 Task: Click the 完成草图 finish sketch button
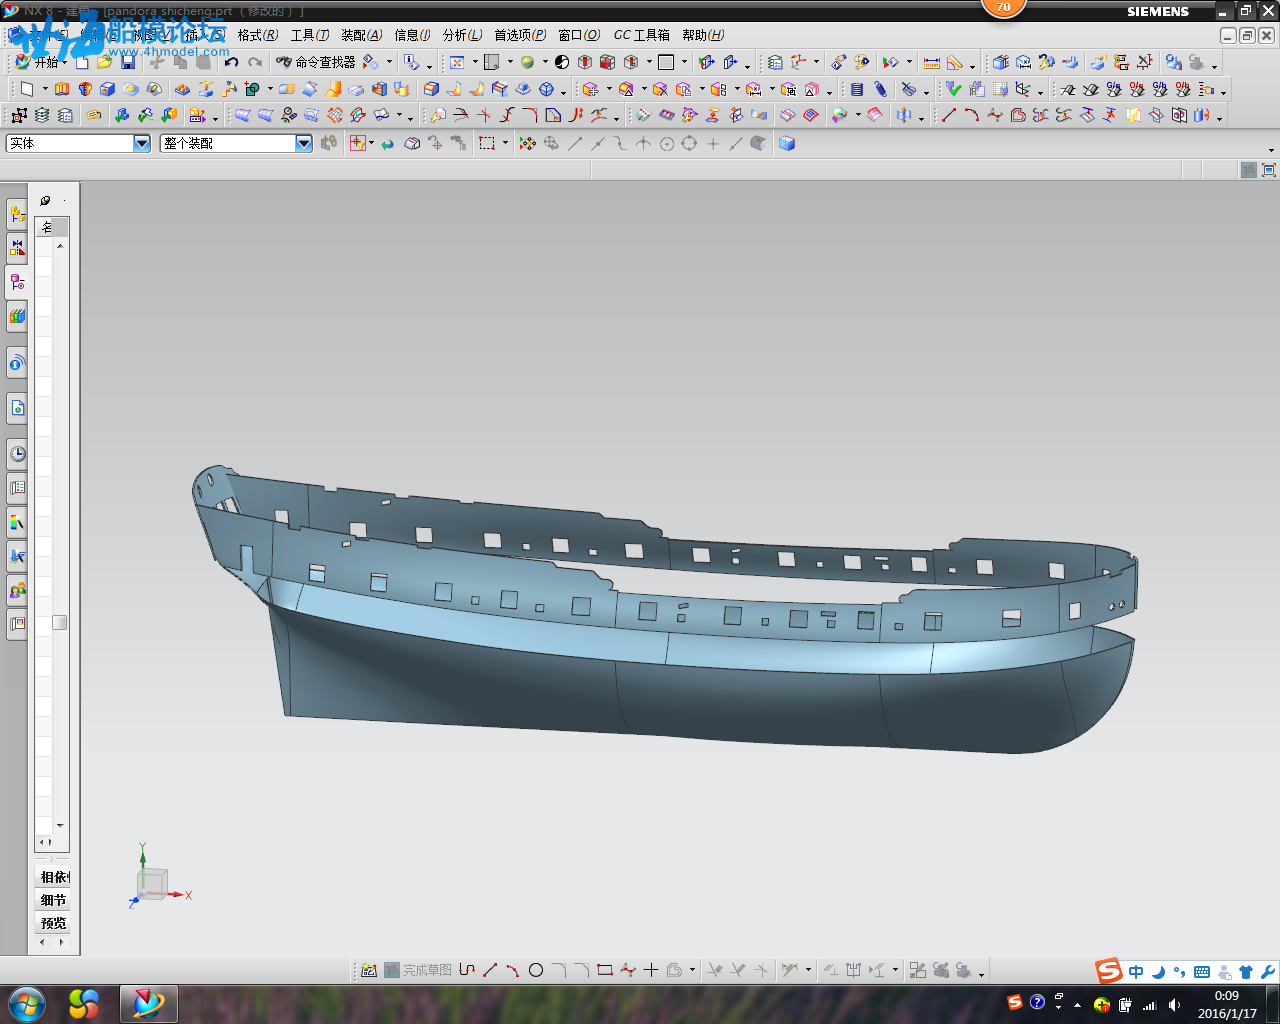pyautogui.click(x=418, y=970)
